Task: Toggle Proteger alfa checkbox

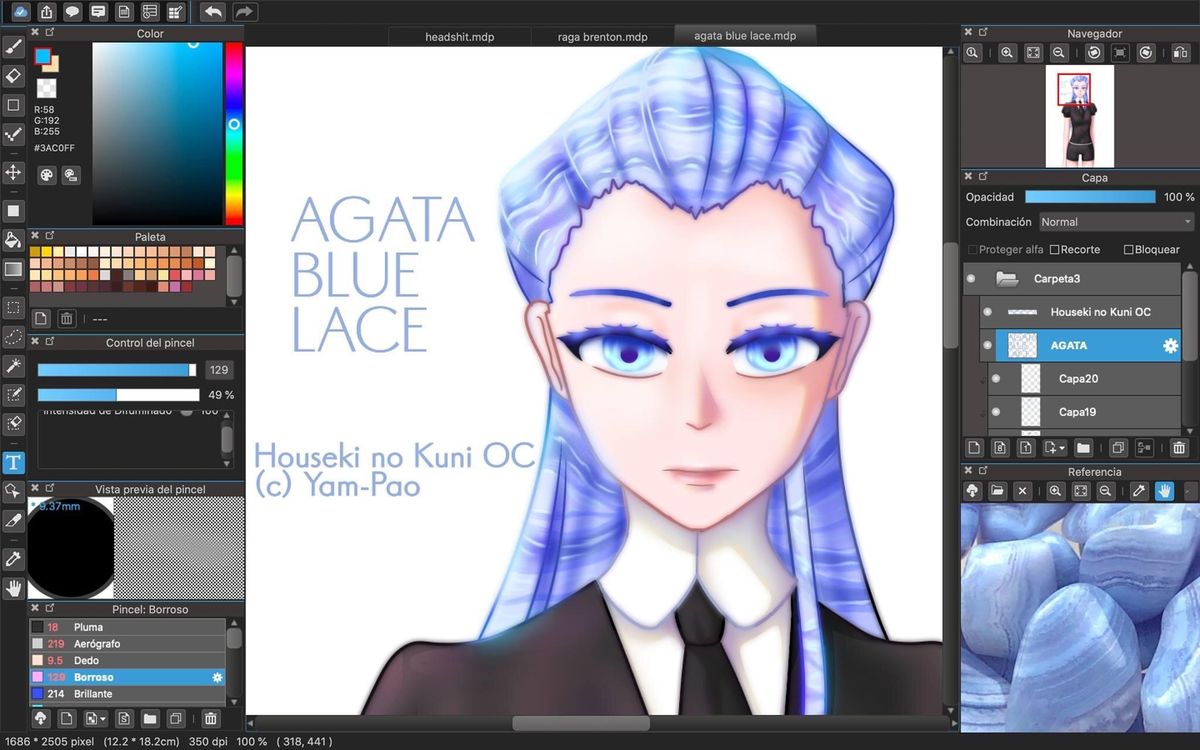Action: tap(973, 249)
